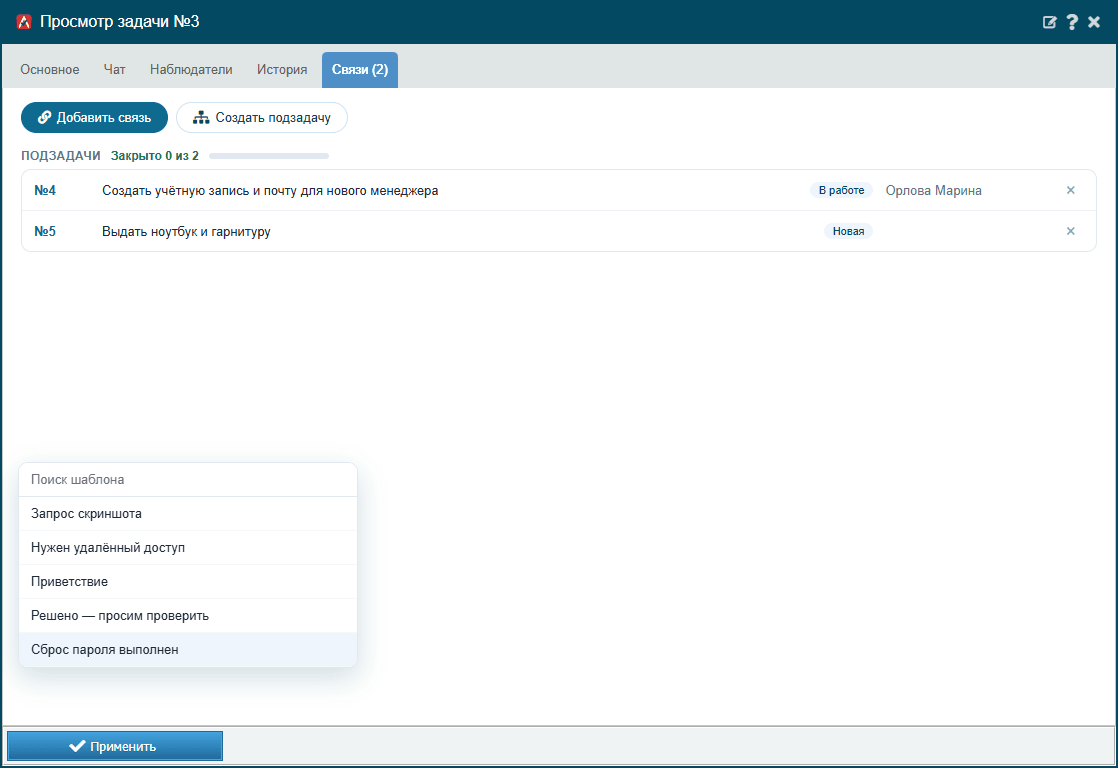Viewport: 1118px width, 768px height.
Task: Open subtask link №5
Action: tap(45, 231)
